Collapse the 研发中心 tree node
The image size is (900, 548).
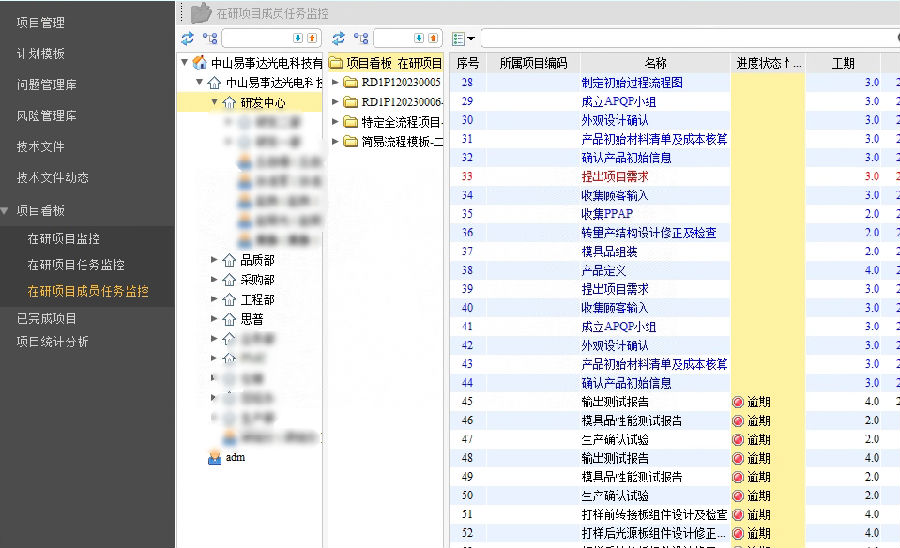tap(215, 102)
